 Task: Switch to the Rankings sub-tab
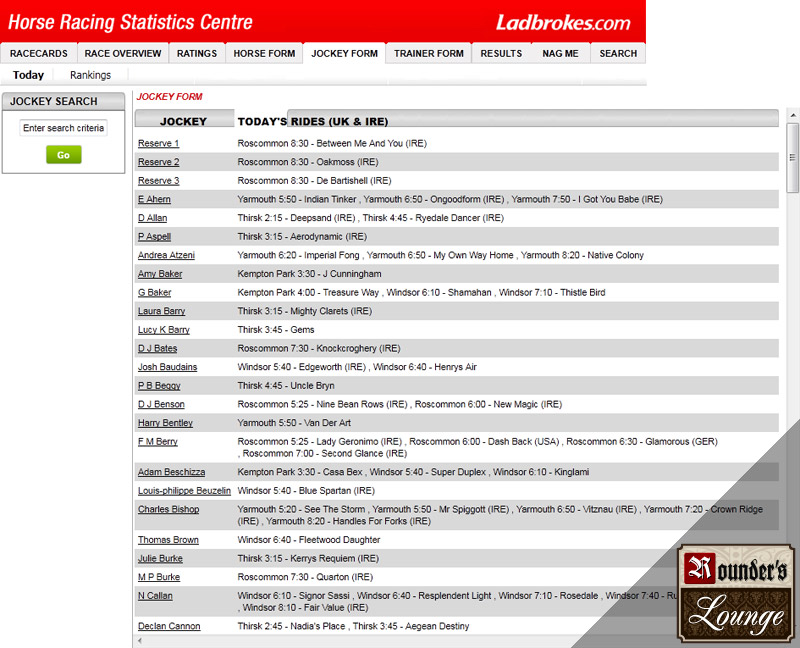coord(90,75)
